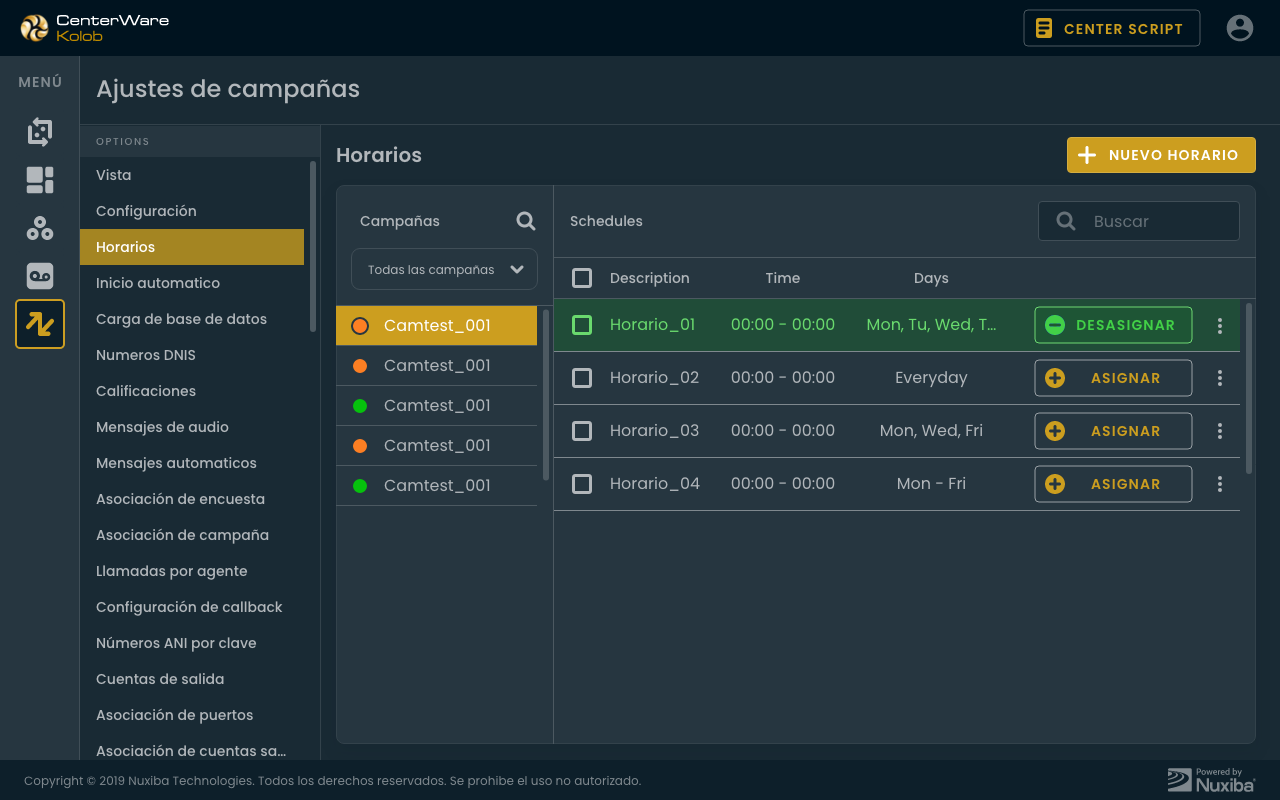Click the Mon, Wed, Fri days cell
The image size is (1280, 800).
pos(931,431)
